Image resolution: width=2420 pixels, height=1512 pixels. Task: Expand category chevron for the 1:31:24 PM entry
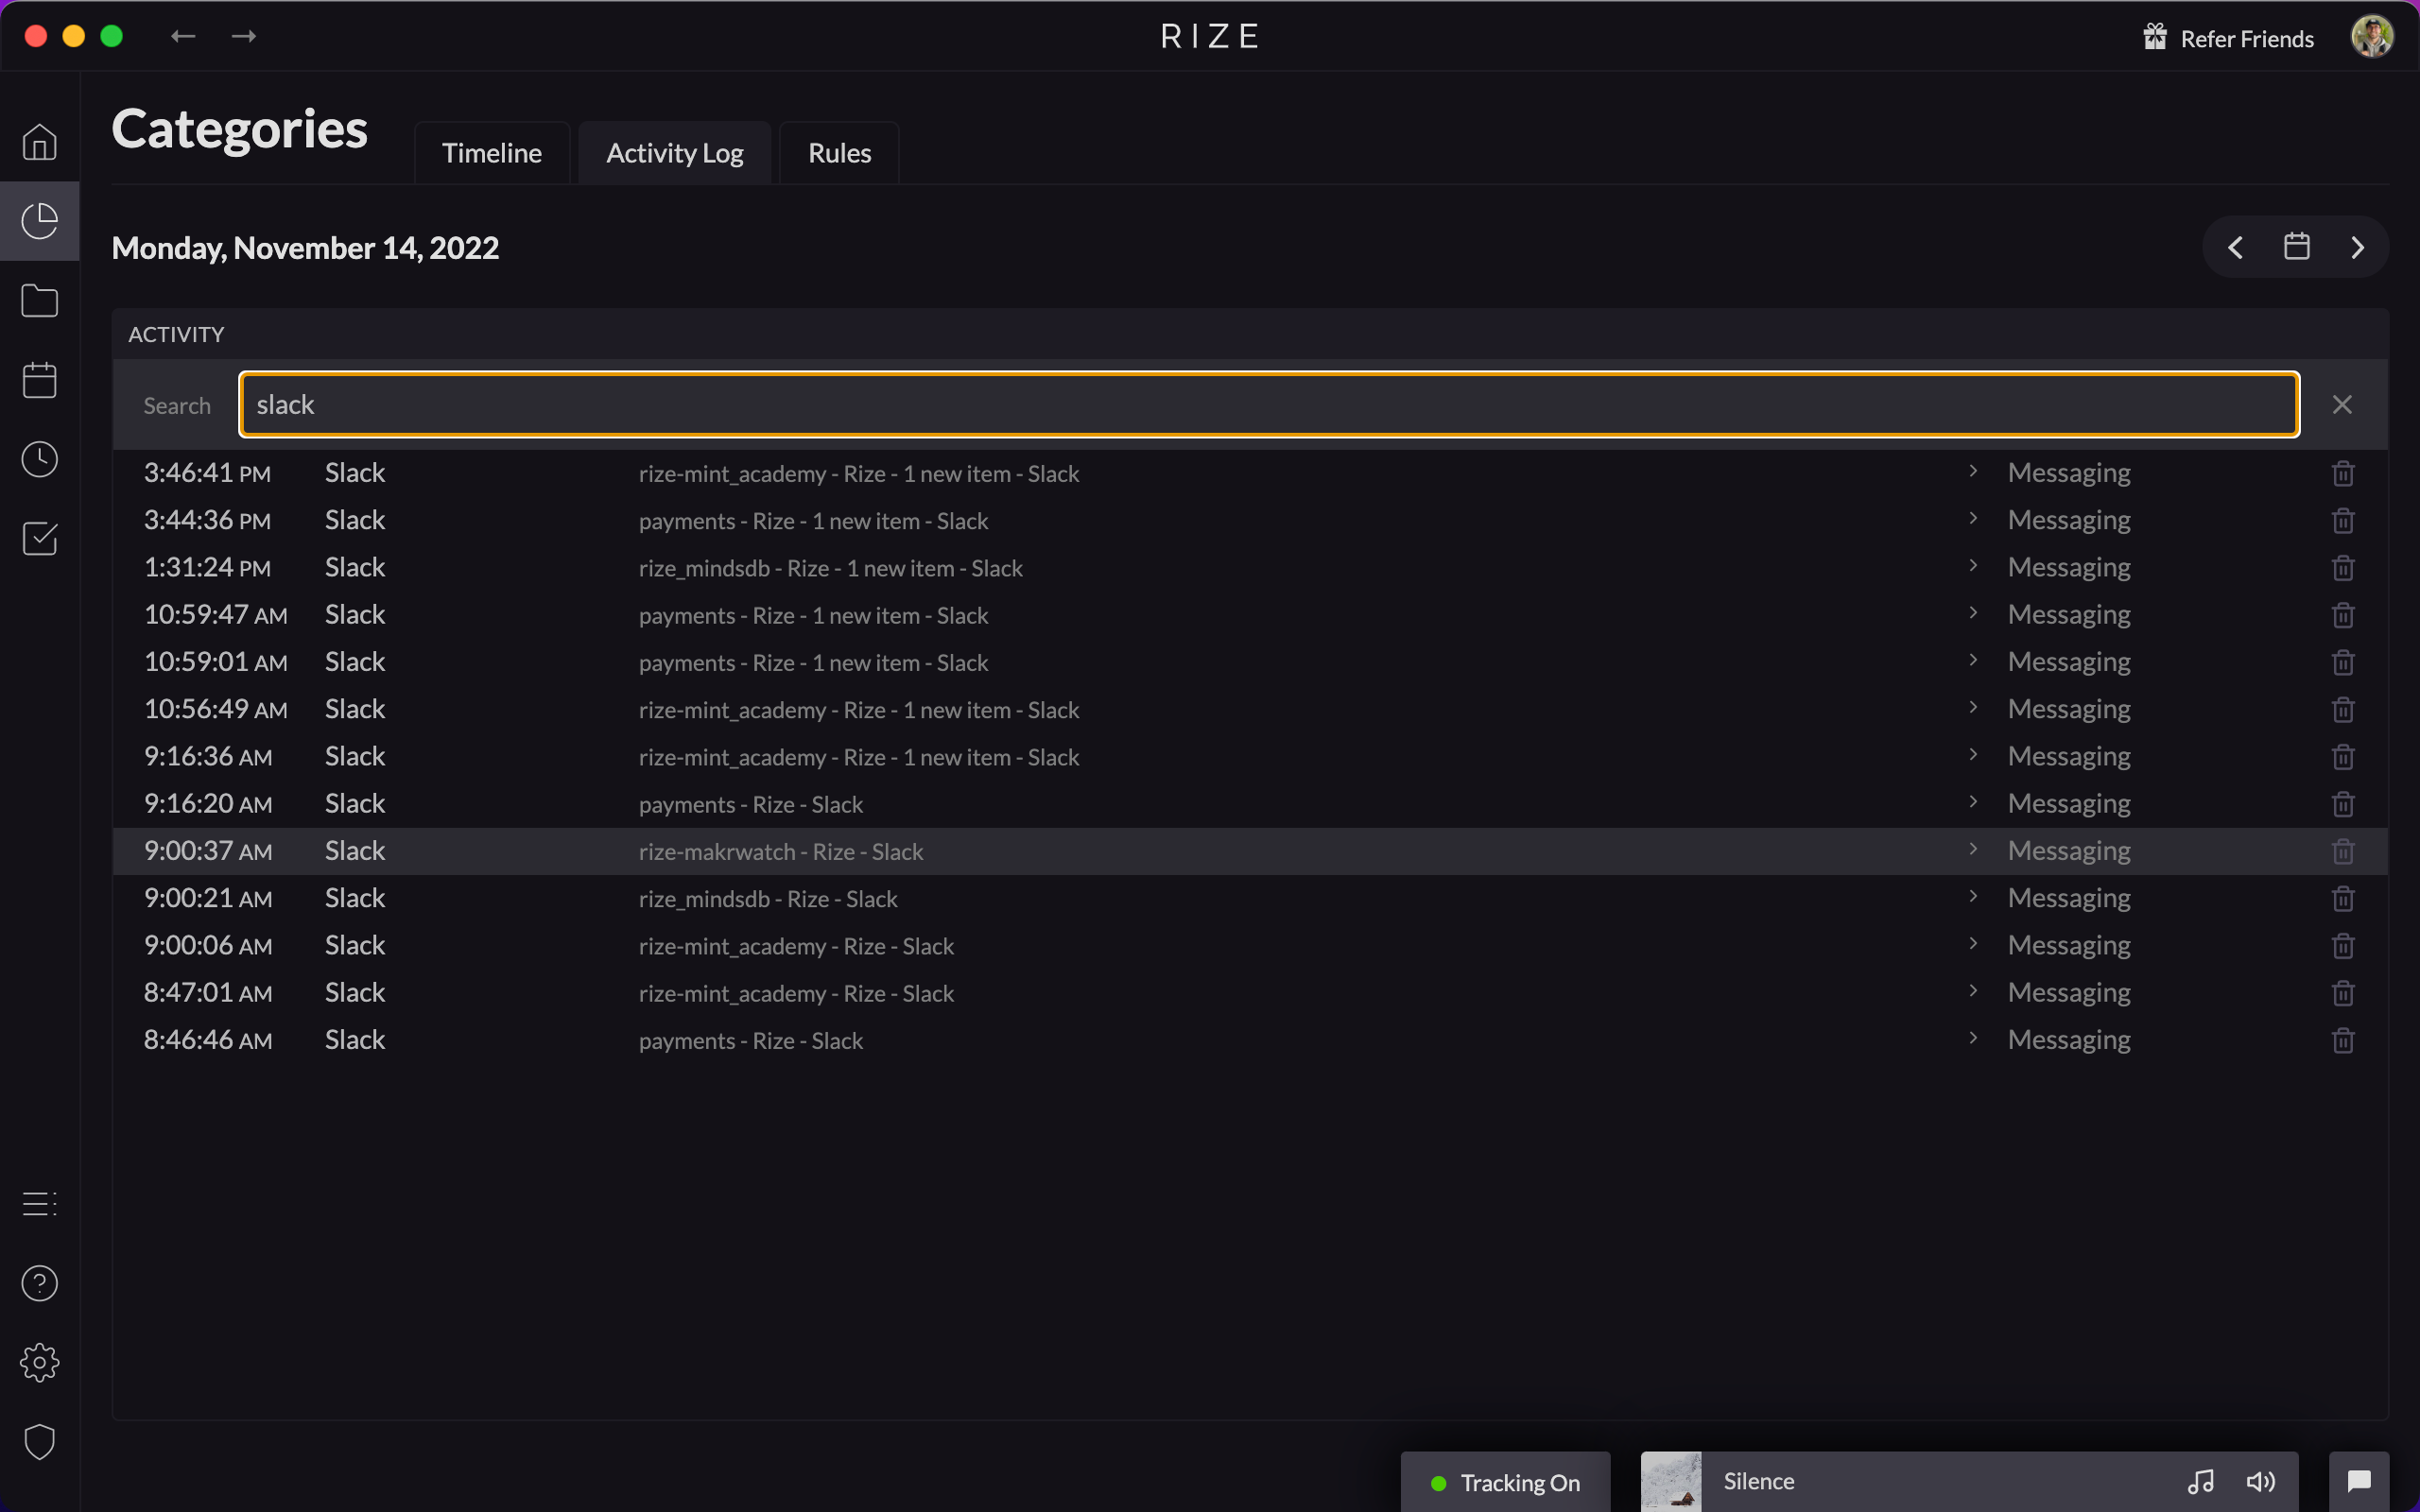coord(1973,565)
